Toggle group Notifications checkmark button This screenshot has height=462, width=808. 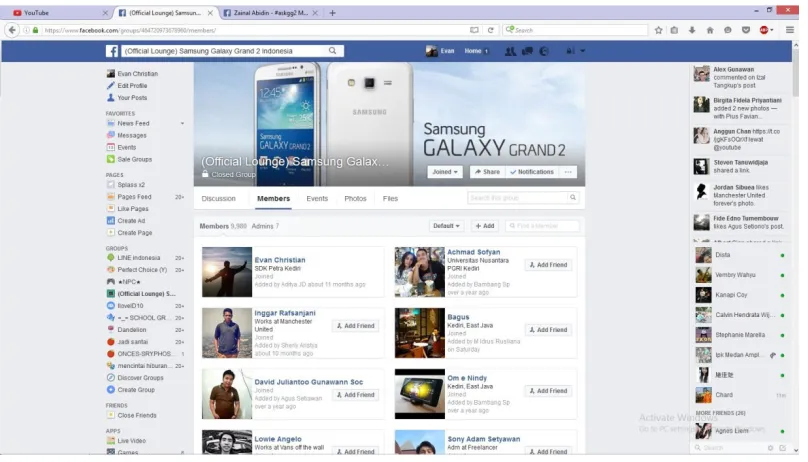click(x=532, y=172)
